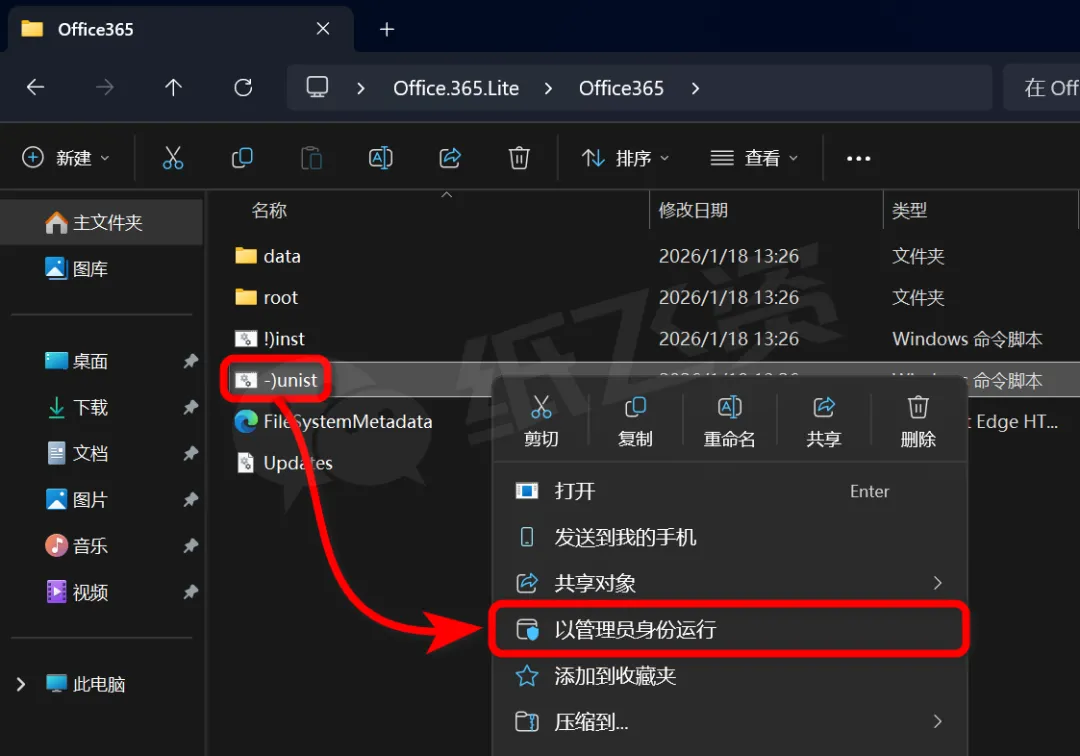1080x756 pixels.
Task: Click 剪切 in the context menu
Action: coord(541,421)
